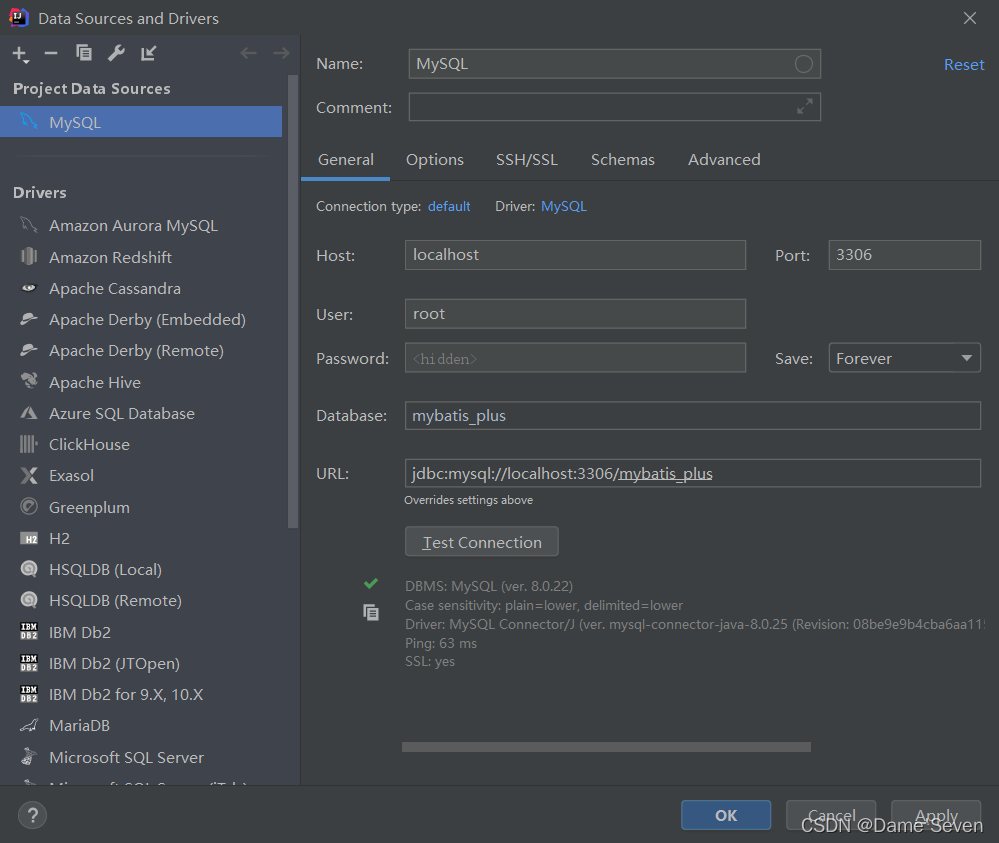Copy test connection result to clipboard

click(x=371, y=612)
